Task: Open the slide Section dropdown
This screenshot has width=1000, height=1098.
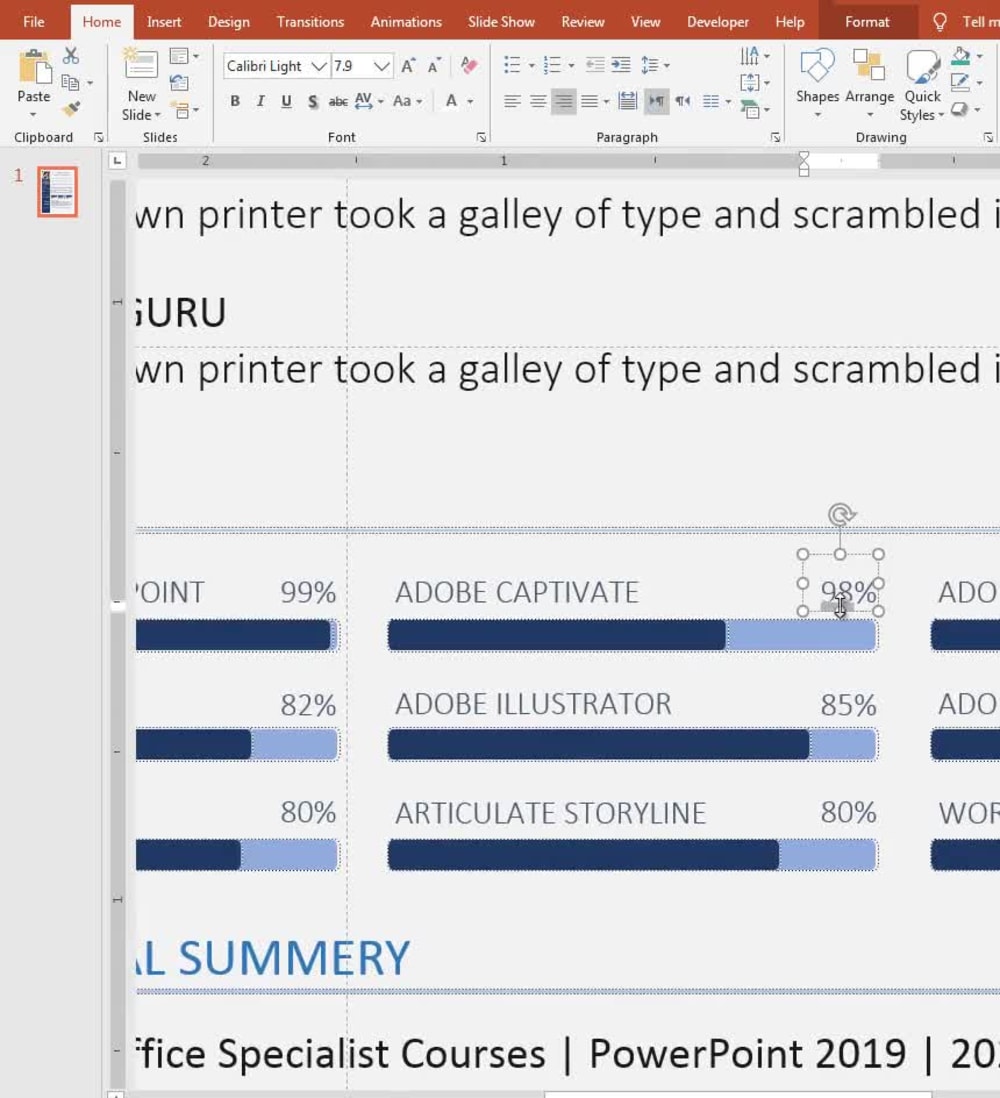Action: (x=186, y=110)
